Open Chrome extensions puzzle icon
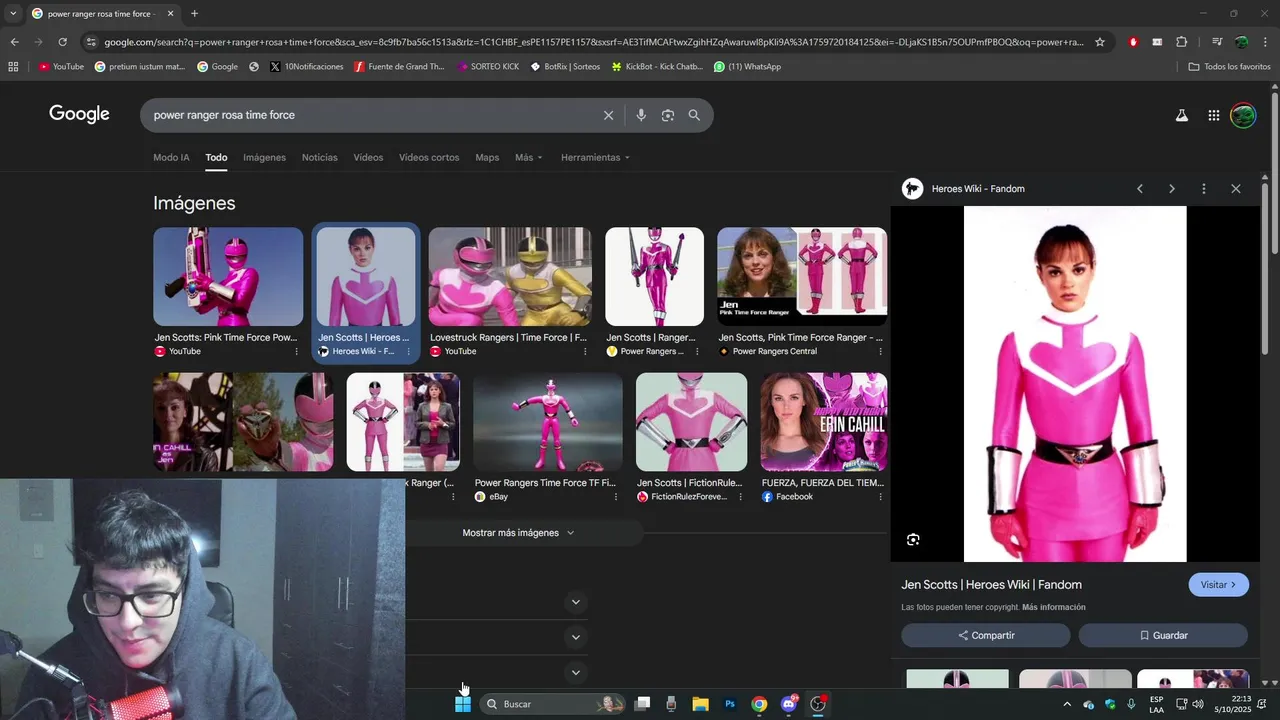Screen dimensions: 1280x720 click(x=1182, y=42)
